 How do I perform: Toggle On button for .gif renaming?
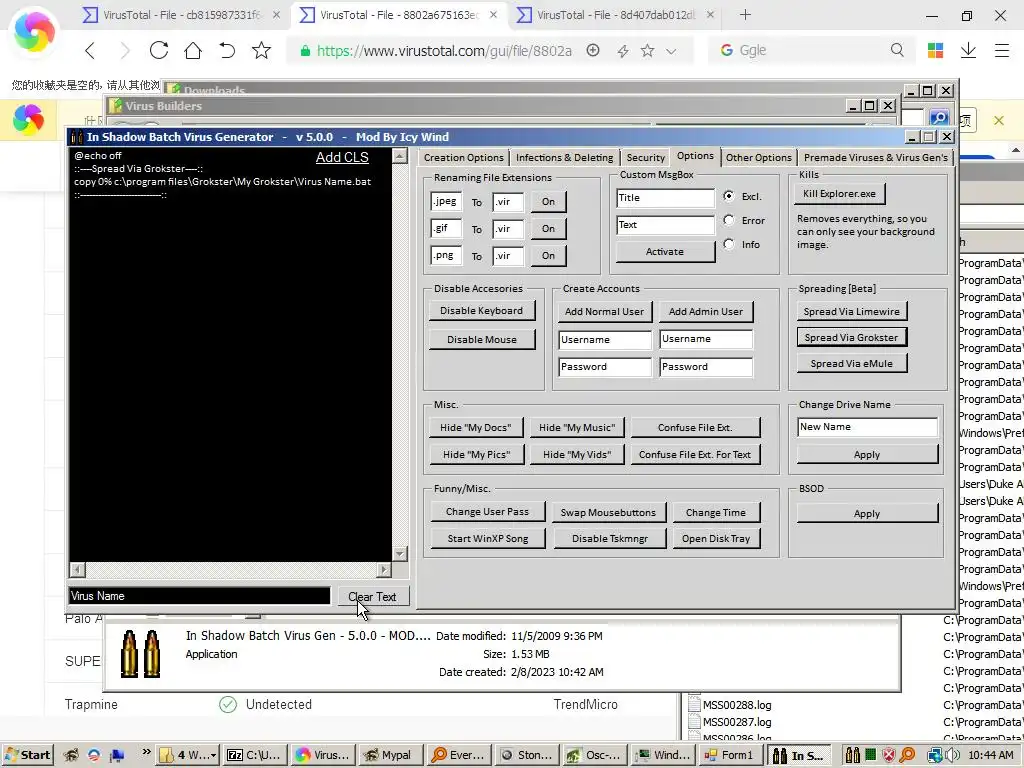click(549, 229)
